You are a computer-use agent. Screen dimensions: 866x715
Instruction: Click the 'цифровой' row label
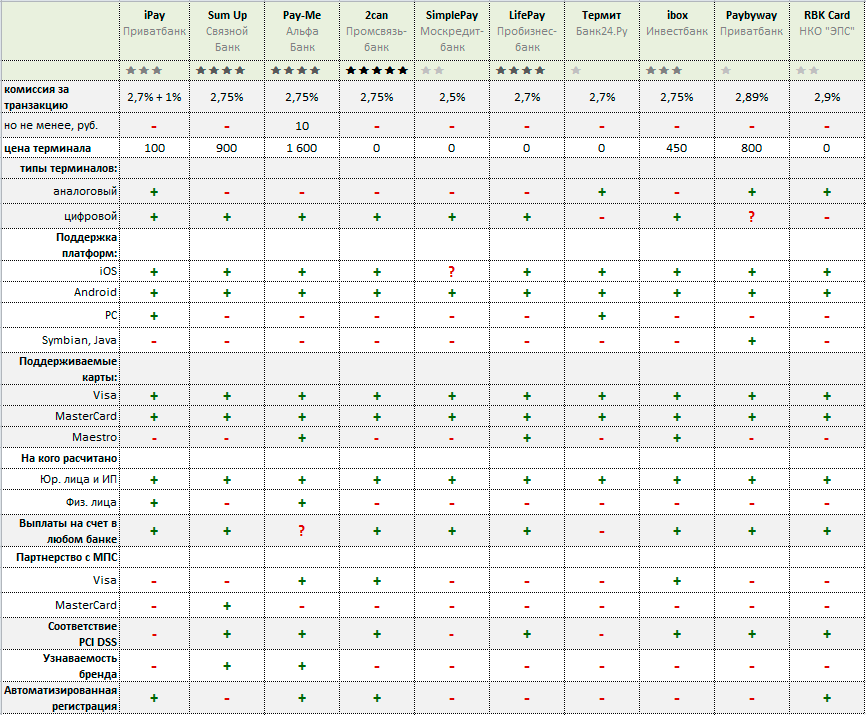point(90,216)
